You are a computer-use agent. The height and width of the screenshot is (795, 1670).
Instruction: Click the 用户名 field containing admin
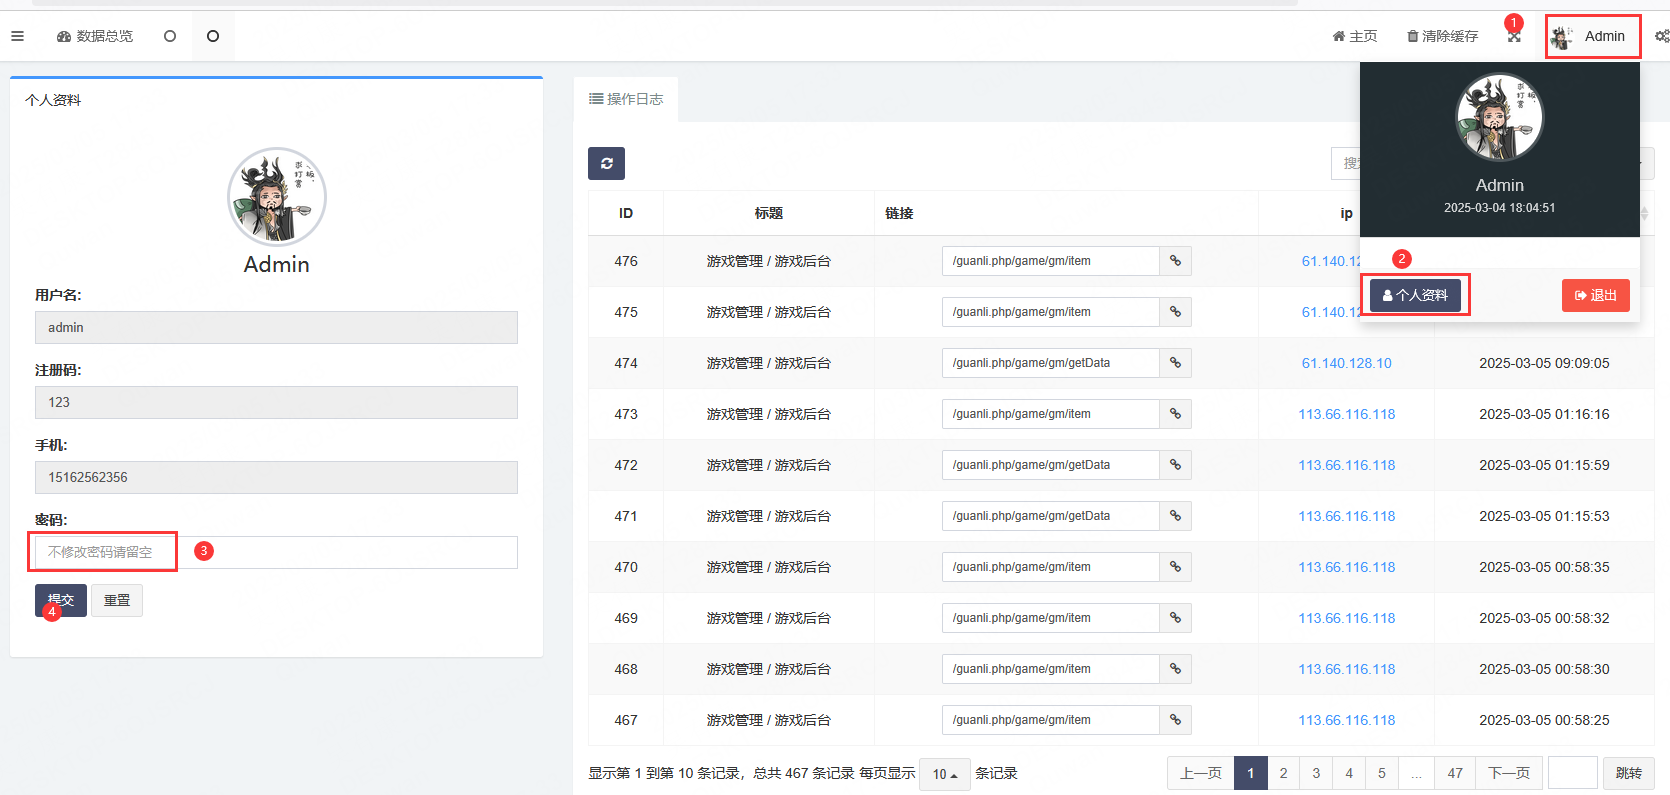tap(276, 327)
